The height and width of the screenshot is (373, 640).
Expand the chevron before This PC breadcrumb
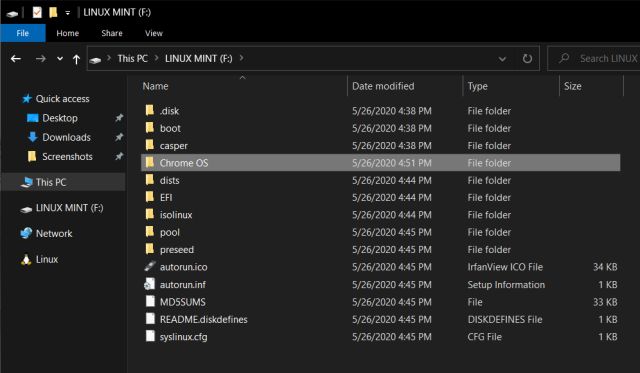pyautogui.click(x=109, y=58)
